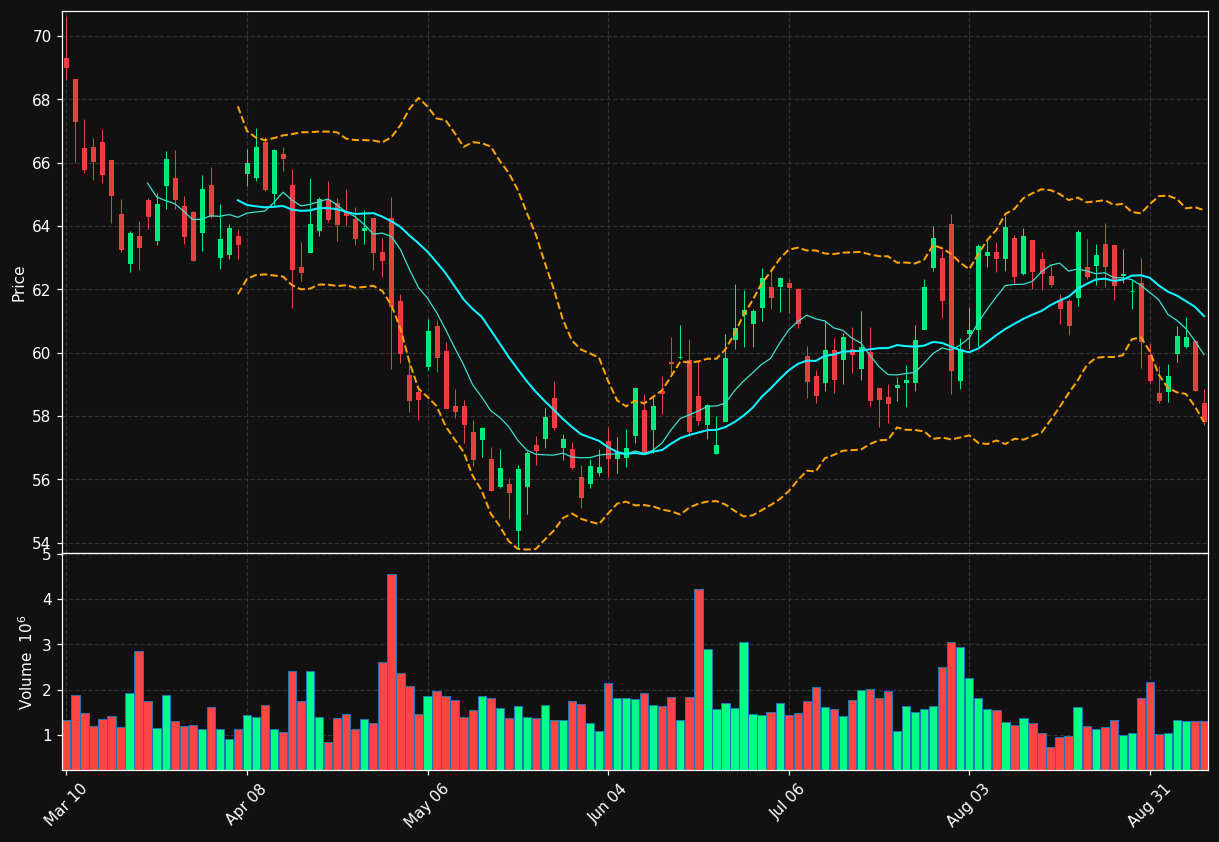Click the Apr 08 date label
Viewport: 1219px width, 842px height.
[x=246, y=804]
